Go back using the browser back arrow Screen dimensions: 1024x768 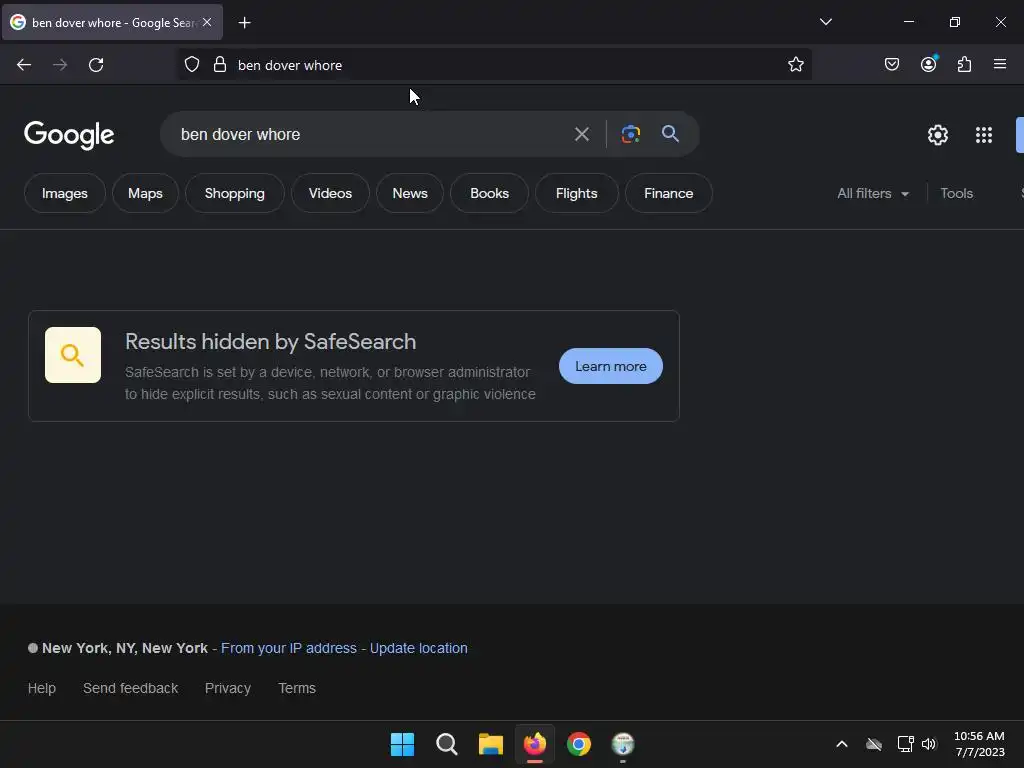24,65
